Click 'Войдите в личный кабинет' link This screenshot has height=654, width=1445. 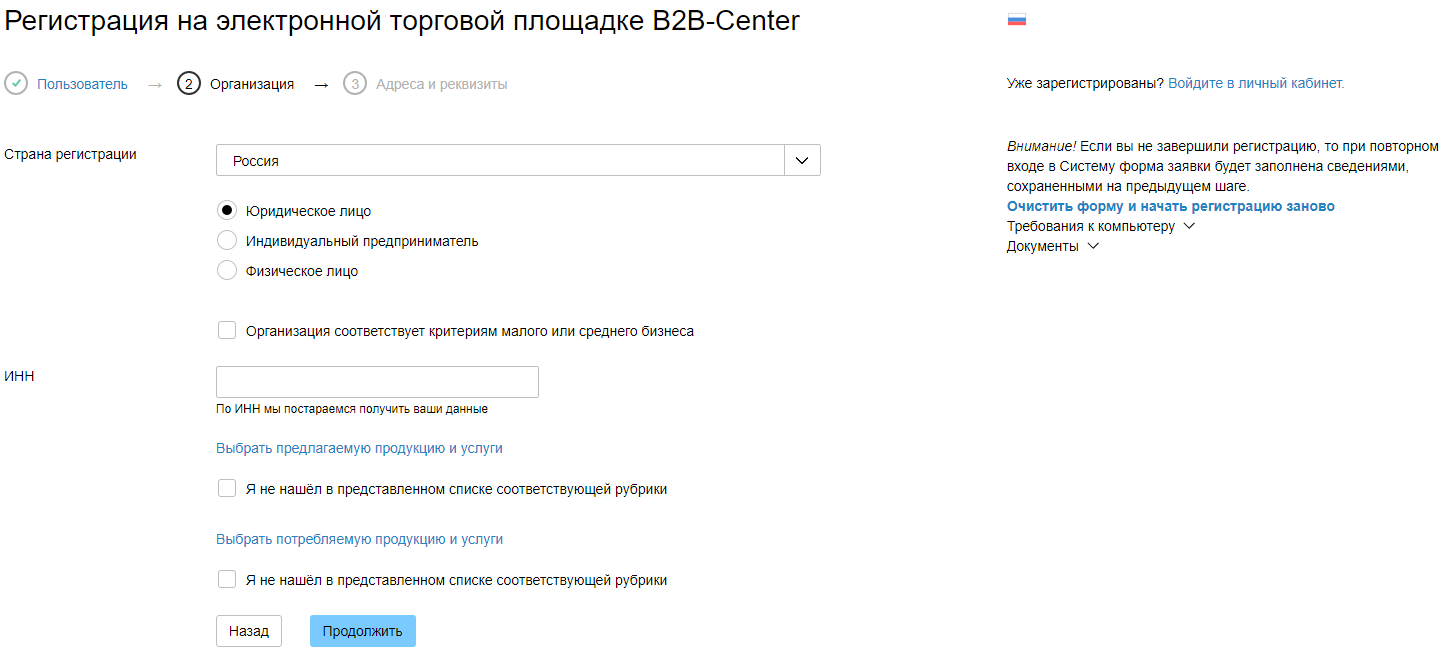coord(1255,84)
